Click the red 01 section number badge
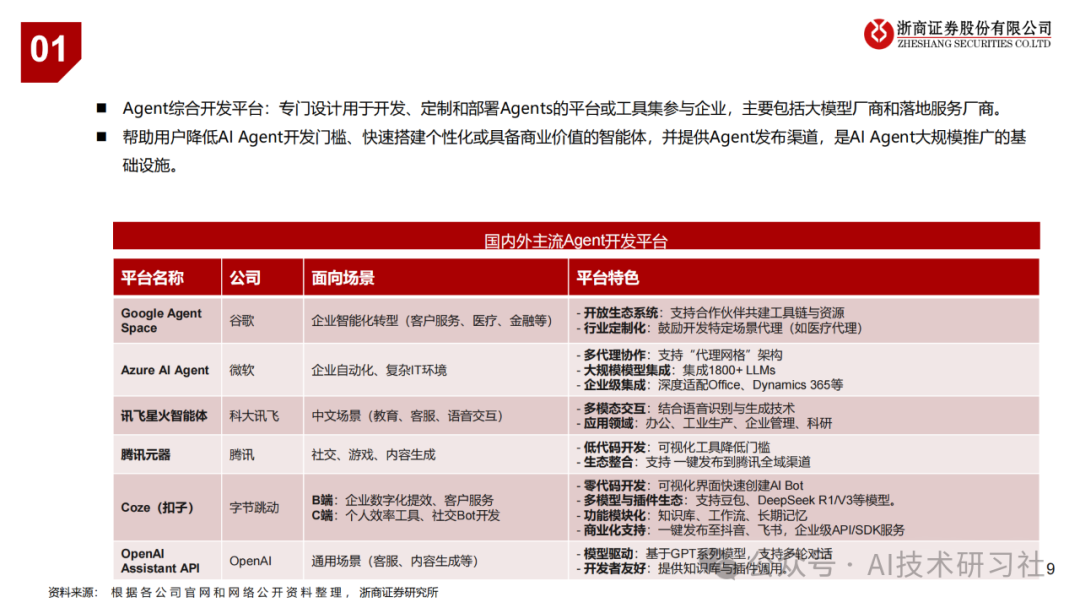 tap(51, 52)
